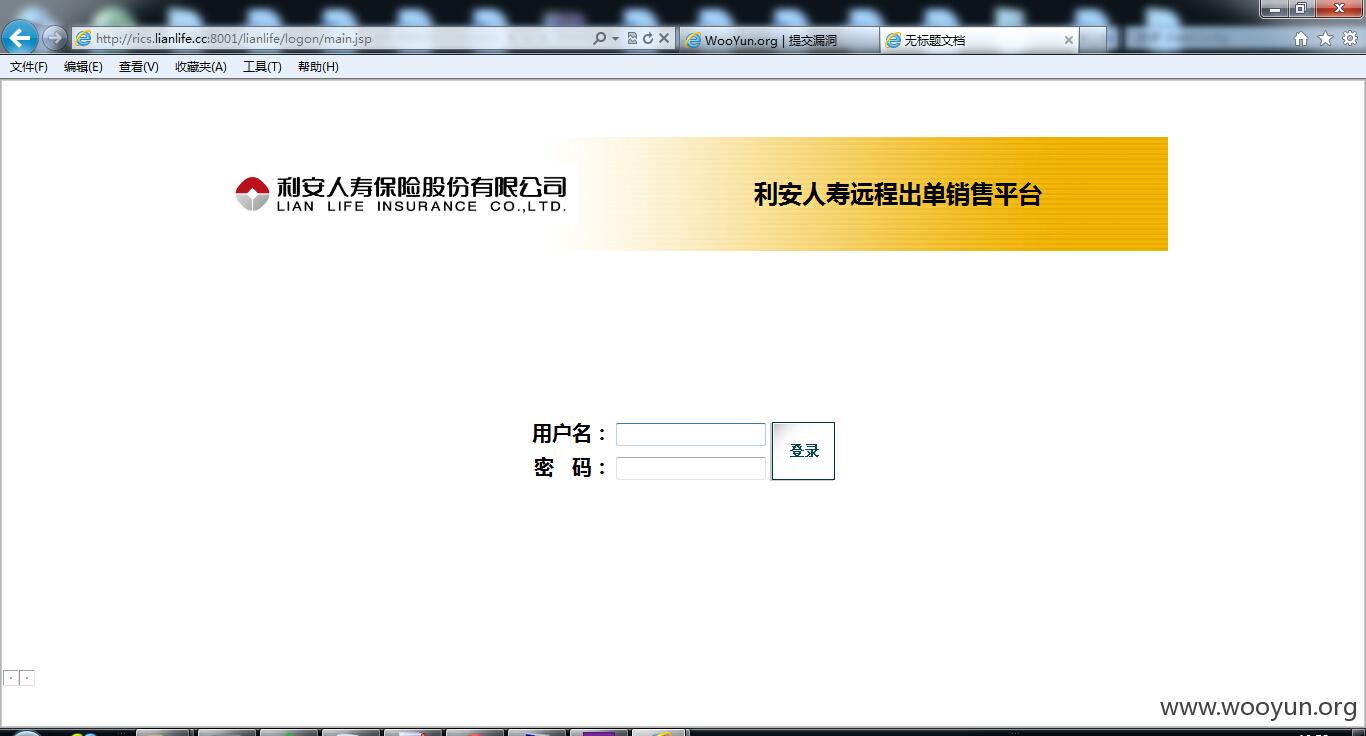Click the 利安人寿远程出单销售平台 banner title
The image size is (1366, 736).
(897, 194)
